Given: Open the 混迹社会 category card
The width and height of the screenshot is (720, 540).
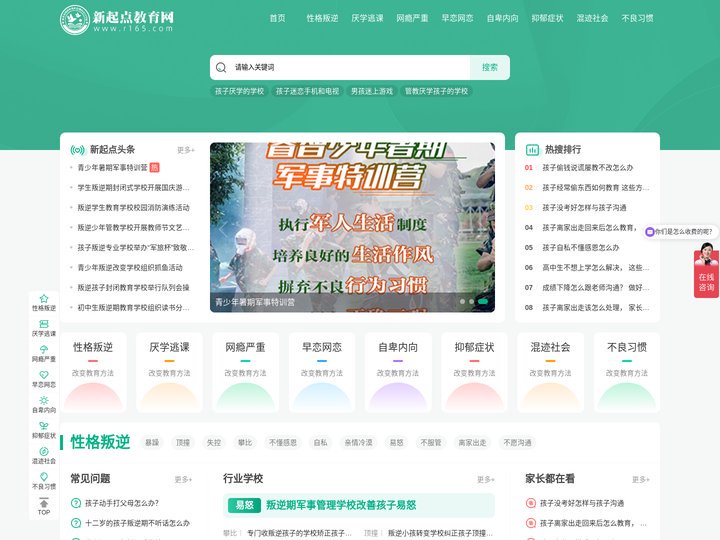Looking at the screenshot, I should [x=551, y=372].
